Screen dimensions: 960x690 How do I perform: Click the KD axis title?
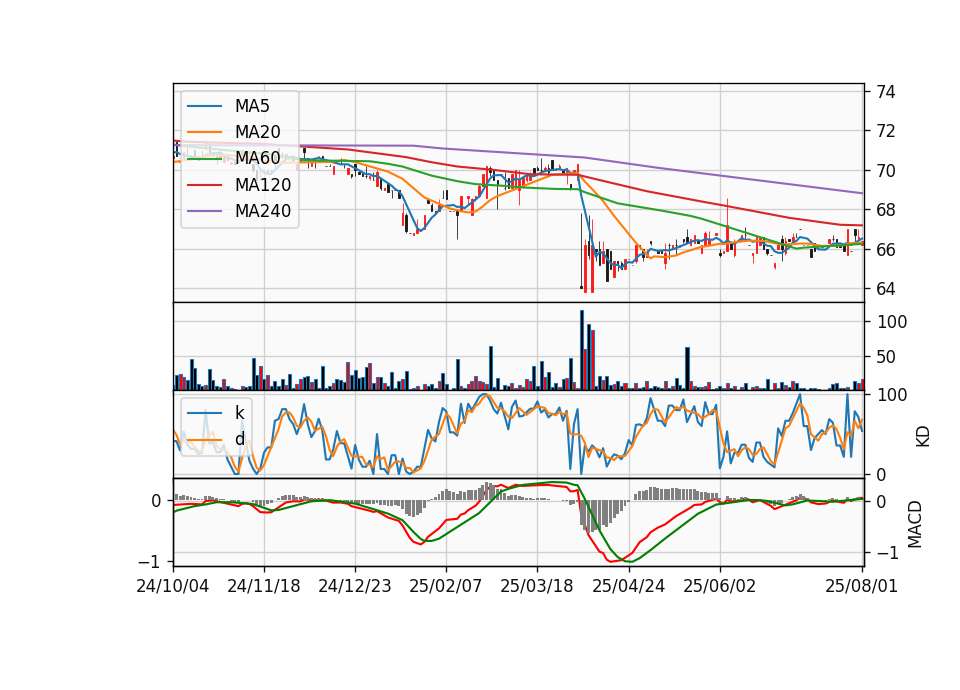pyautogui.click(x=923, y=437)
